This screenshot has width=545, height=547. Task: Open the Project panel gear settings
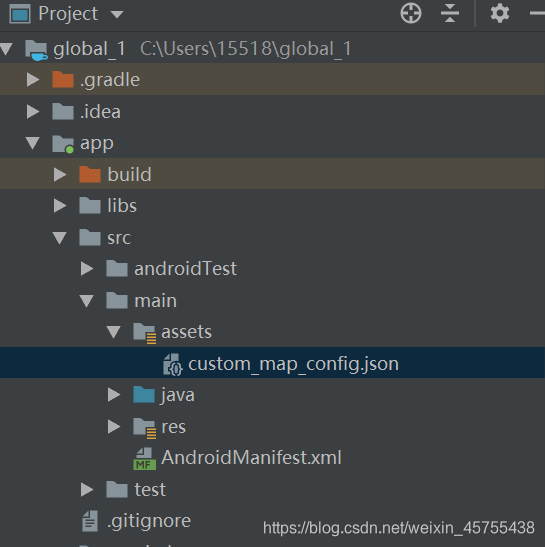tap(500, 13)
